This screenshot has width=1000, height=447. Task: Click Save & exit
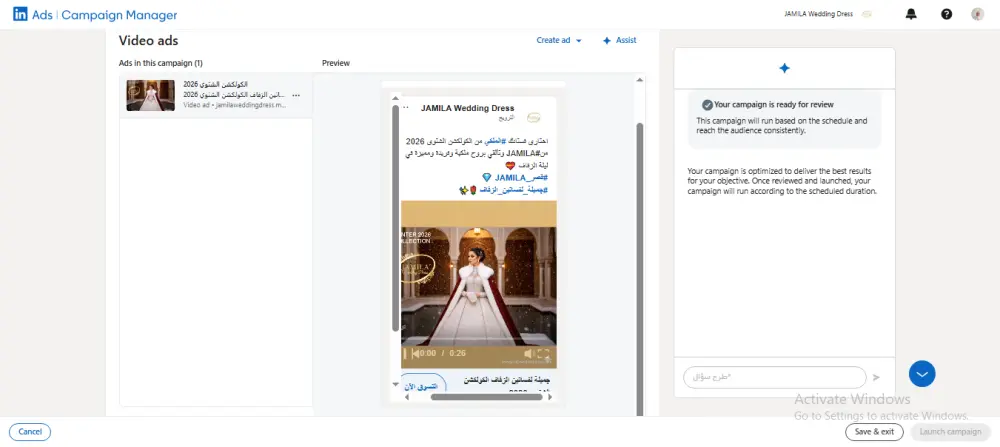pyautogui.click(x=874, y=432)
